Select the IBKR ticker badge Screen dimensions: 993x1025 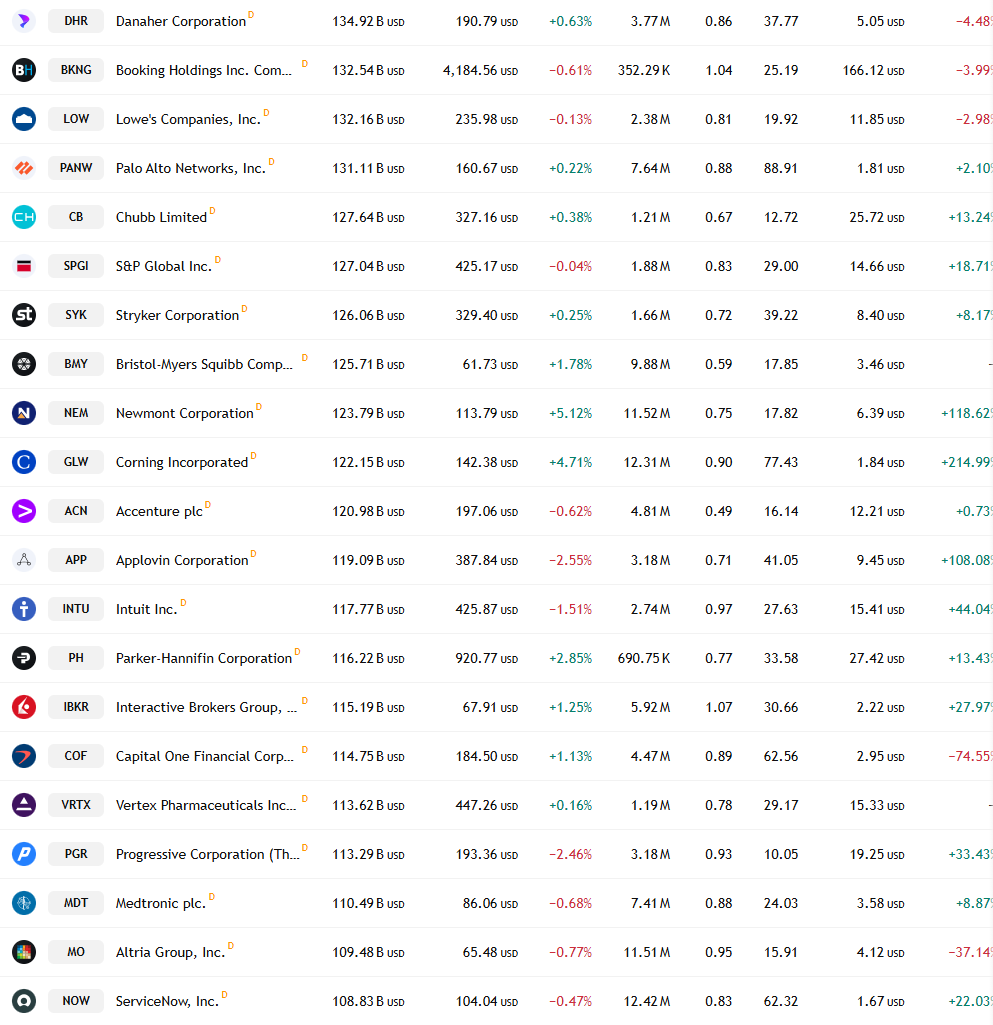76,707
